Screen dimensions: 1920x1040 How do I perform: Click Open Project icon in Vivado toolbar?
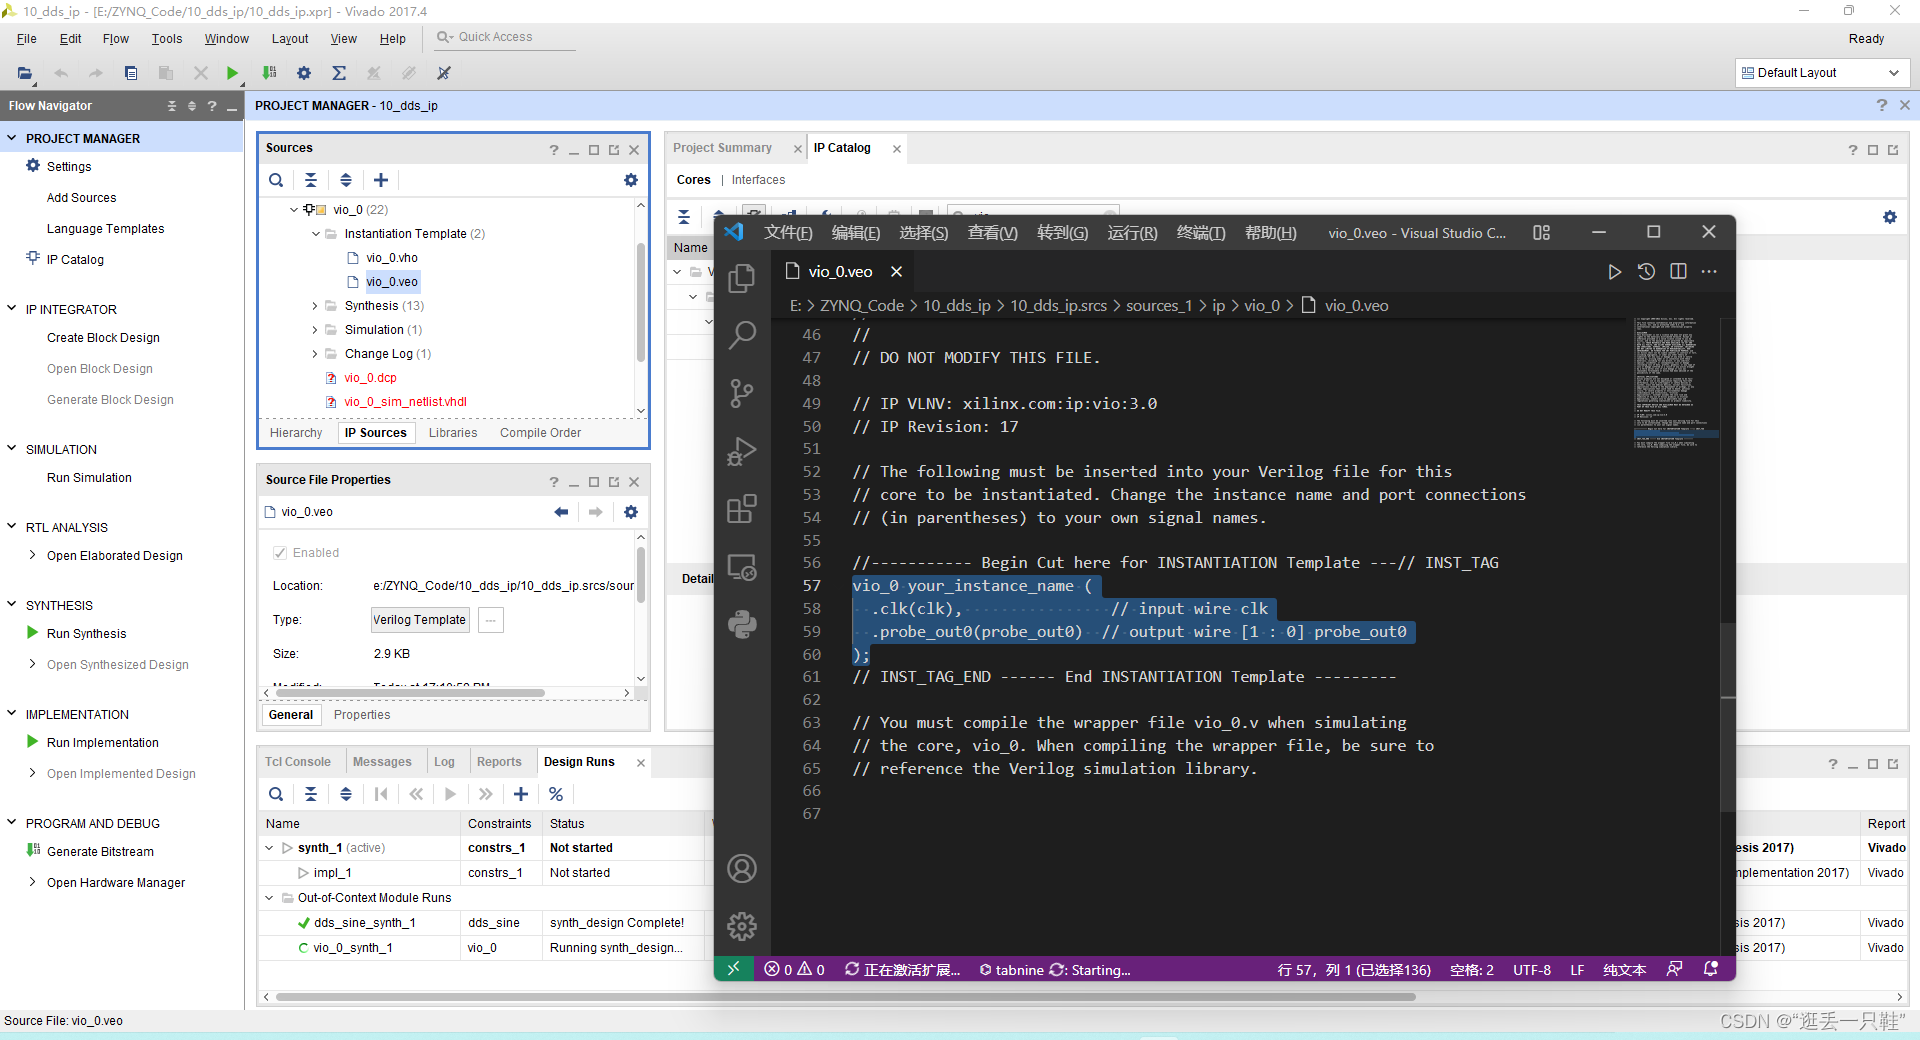[25, 73]
